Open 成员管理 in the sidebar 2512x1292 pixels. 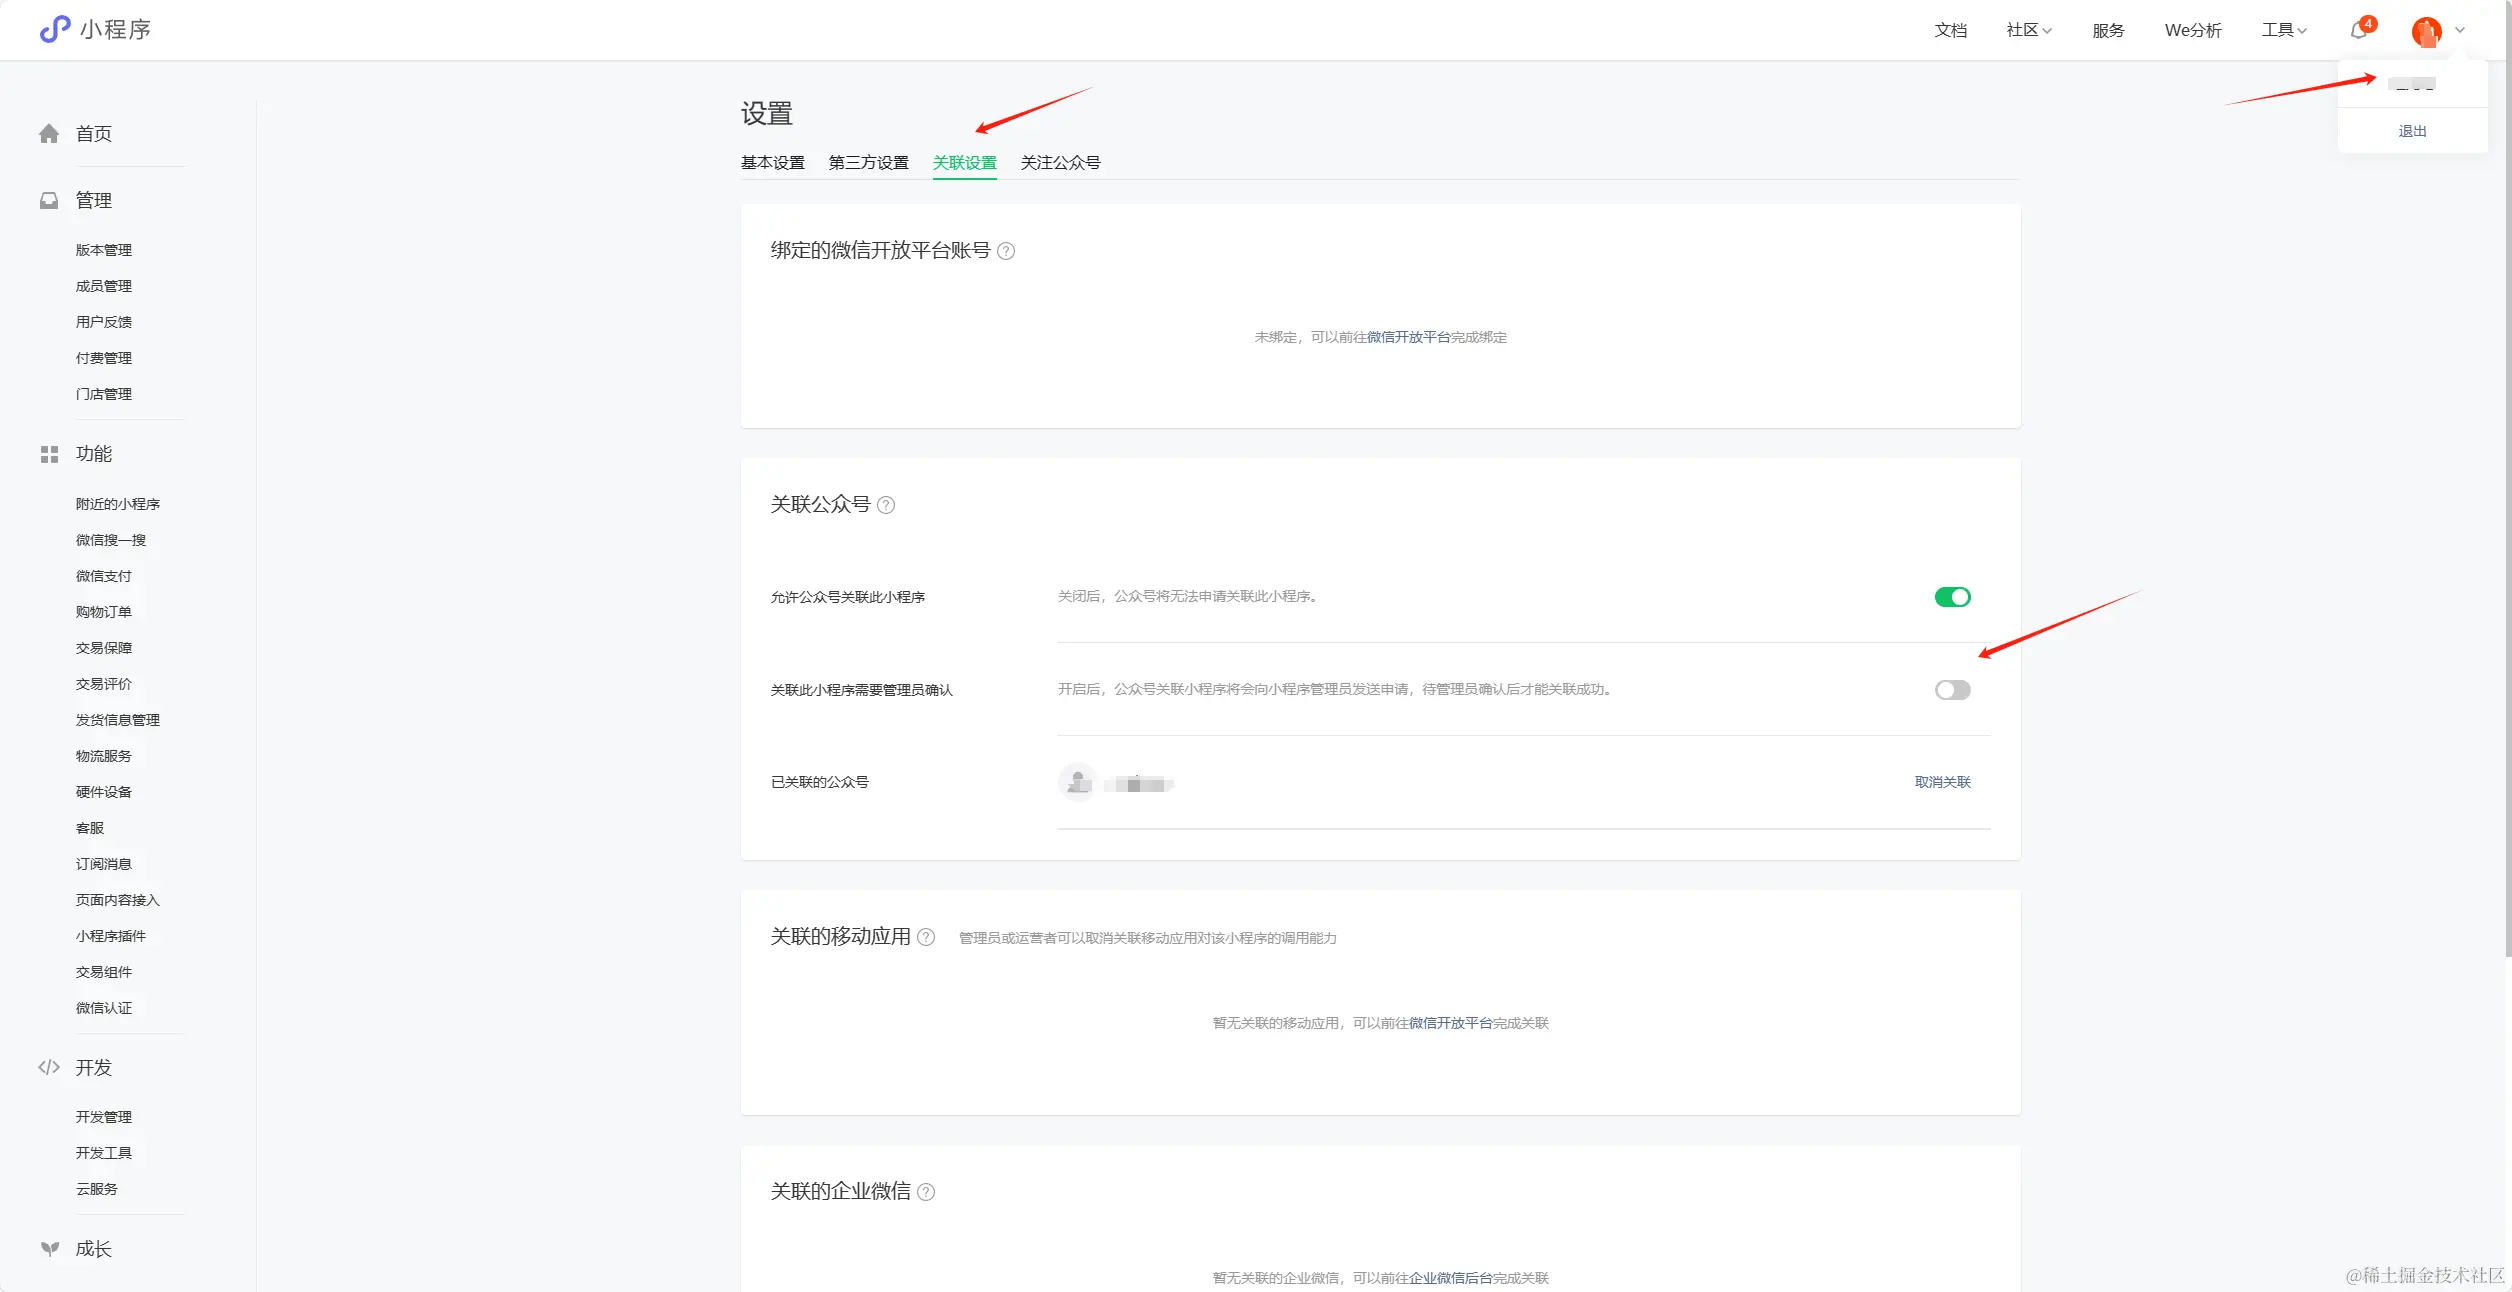tap(104, 287)
